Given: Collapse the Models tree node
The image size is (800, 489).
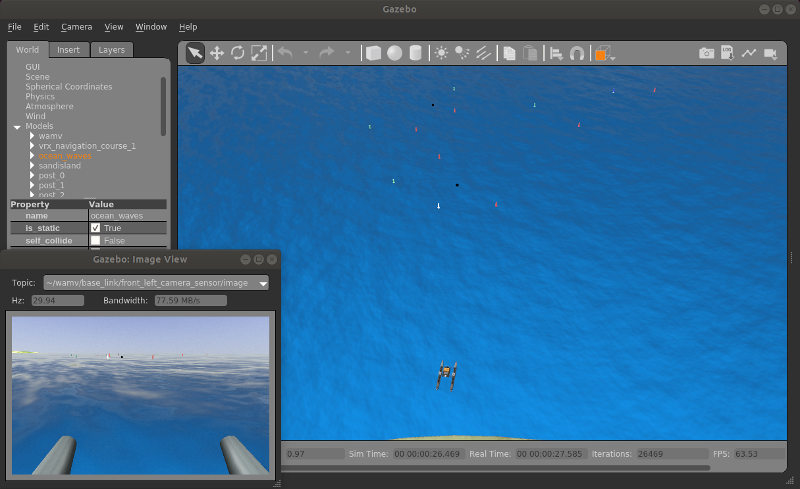Looking at the screenshot, I should [x=17, y=127].
